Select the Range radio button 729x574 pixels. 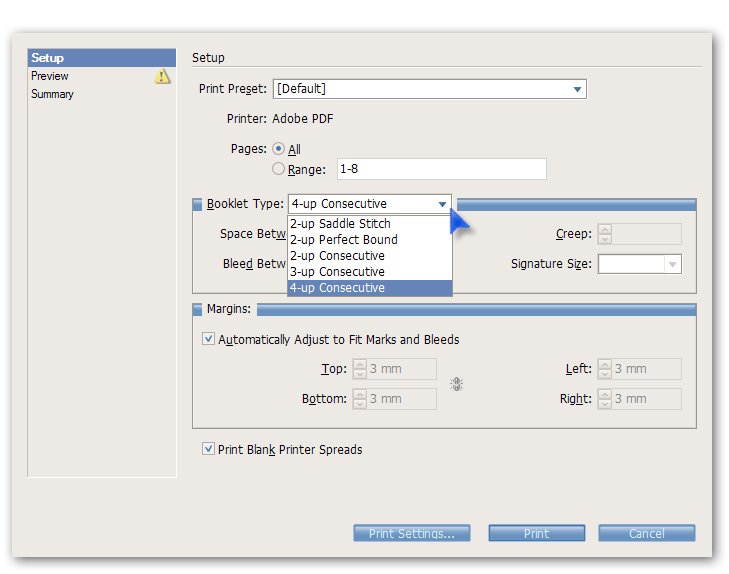(278, 169)
